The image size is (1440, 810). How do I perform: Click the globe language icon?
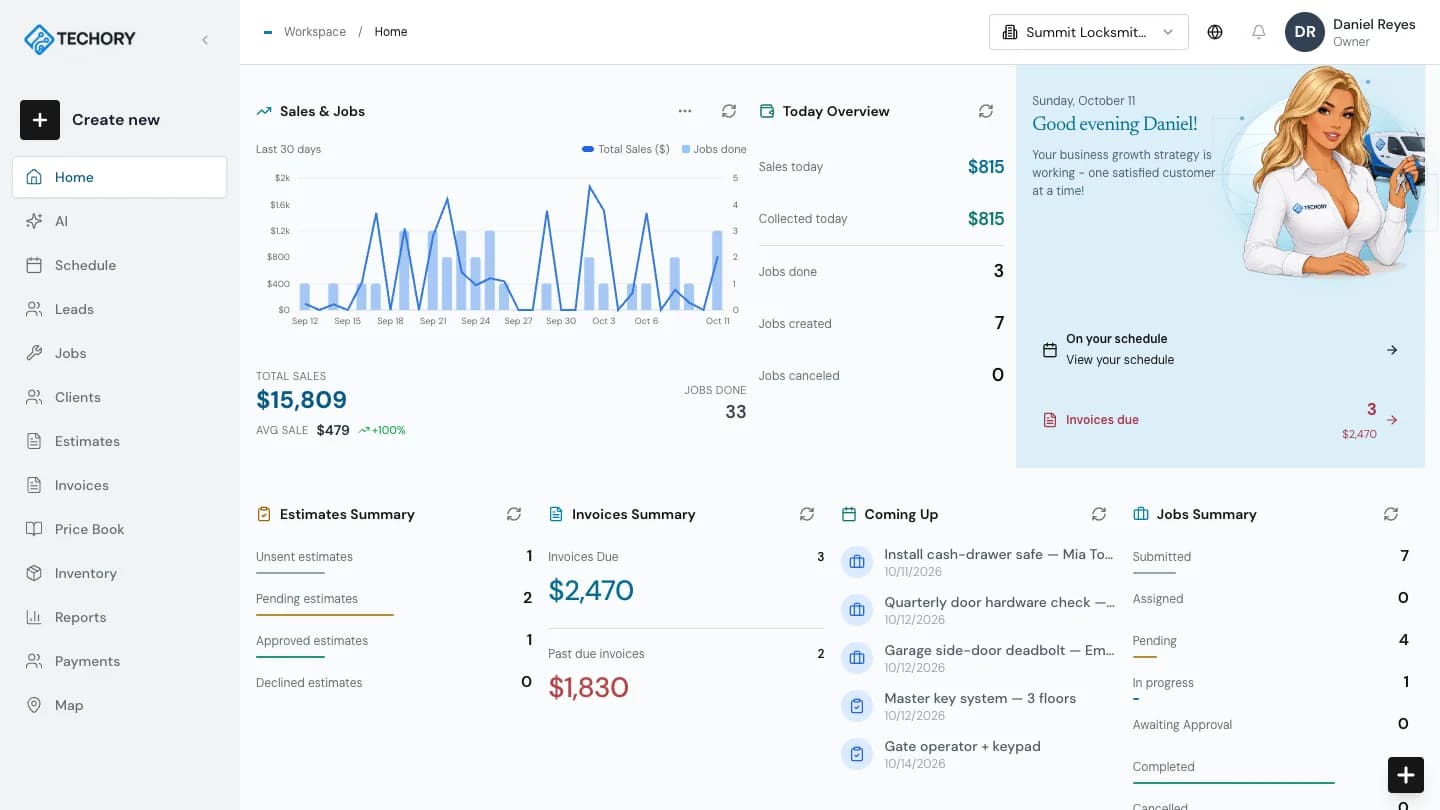coord(1215,32)
